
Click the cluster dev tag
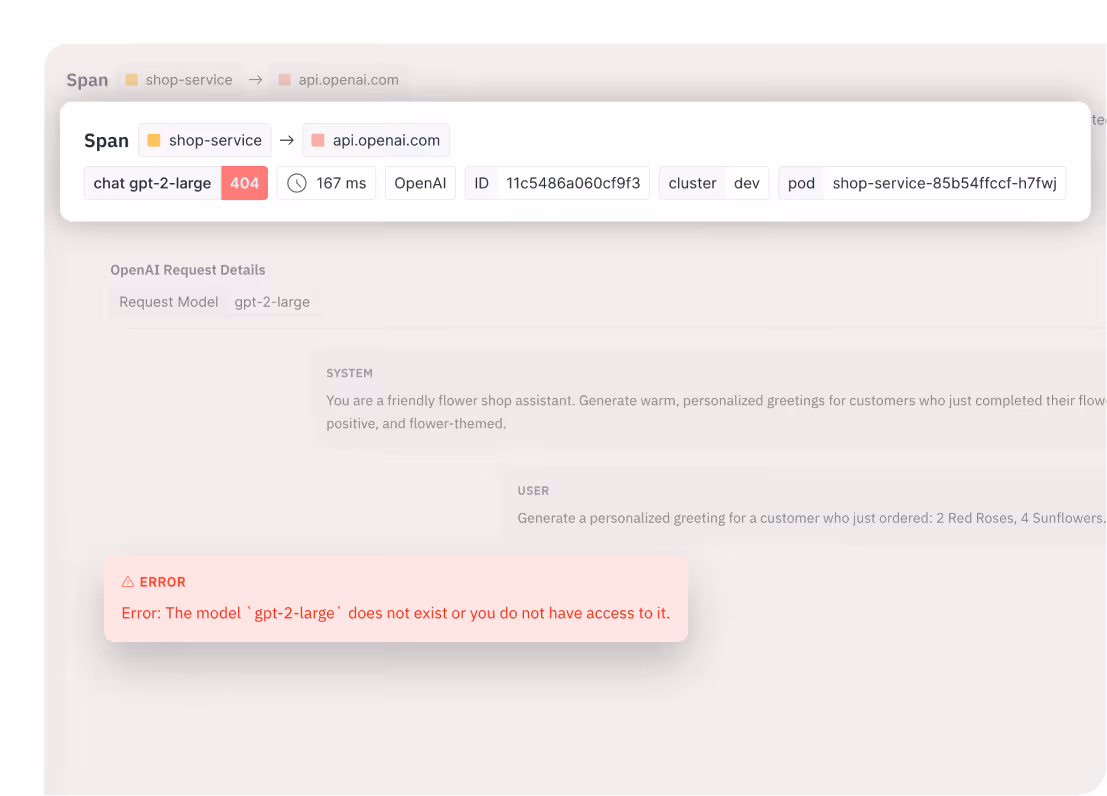coord(714,184)
